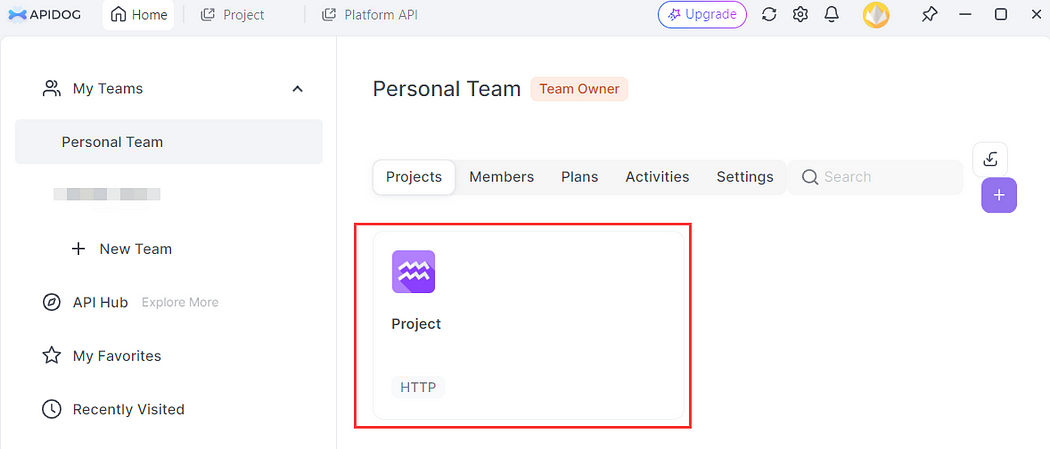Switch to the Platform API tab
This screenshot has width=1050, height=449.
370,15
